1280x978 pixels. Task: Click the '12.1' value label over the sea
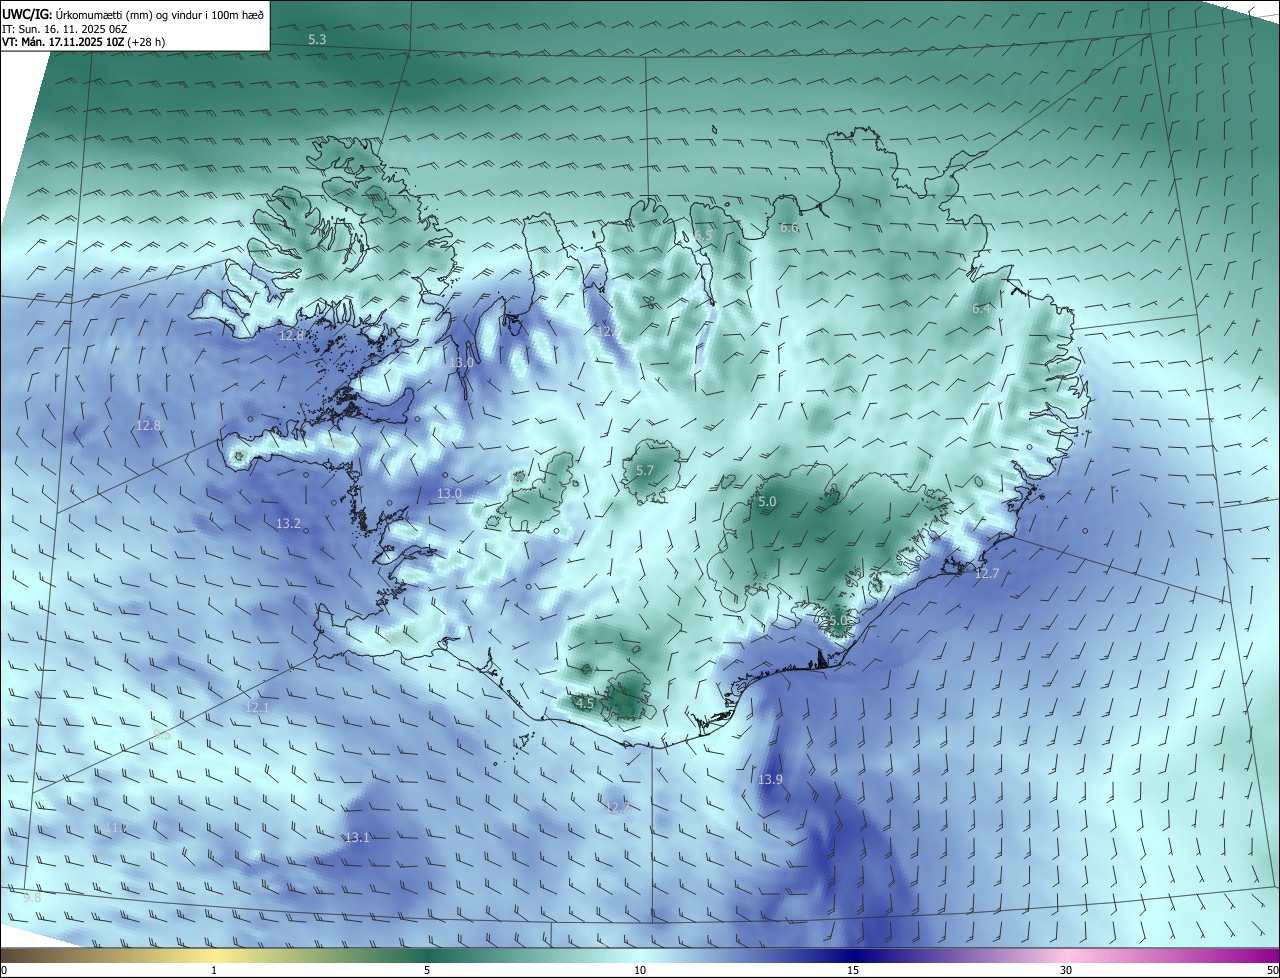pos(257,707)
